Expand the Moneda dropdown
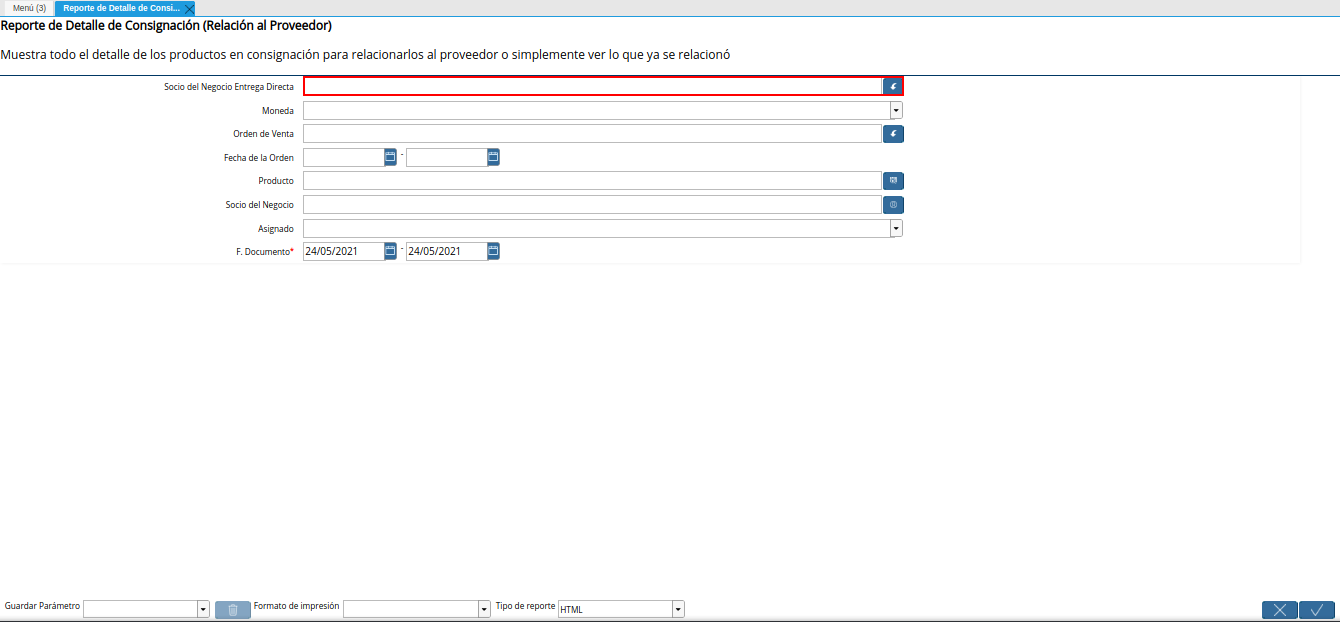Viewport: 1340px width, 622px height. (896, 110)
